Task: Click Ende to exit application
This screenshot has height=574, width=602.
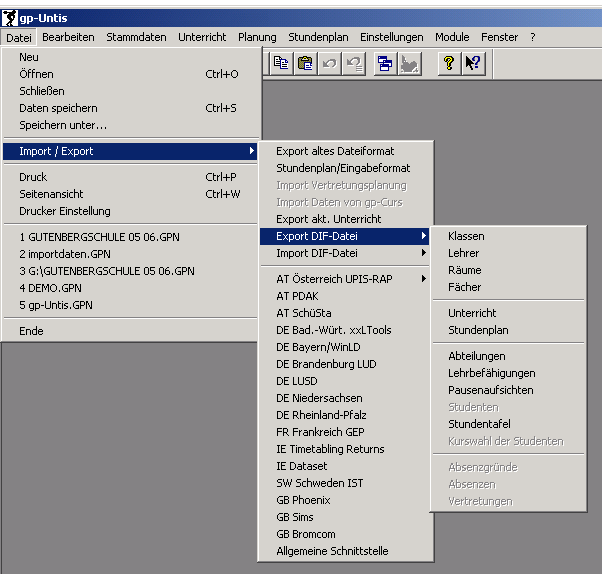Action: pos(31,331)
